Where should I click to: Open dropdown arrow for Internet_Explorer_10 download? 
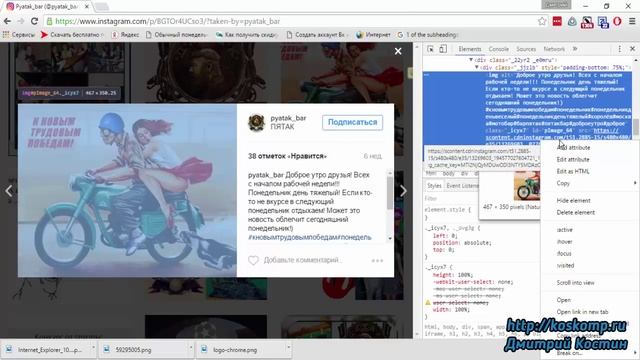(93, 348)
